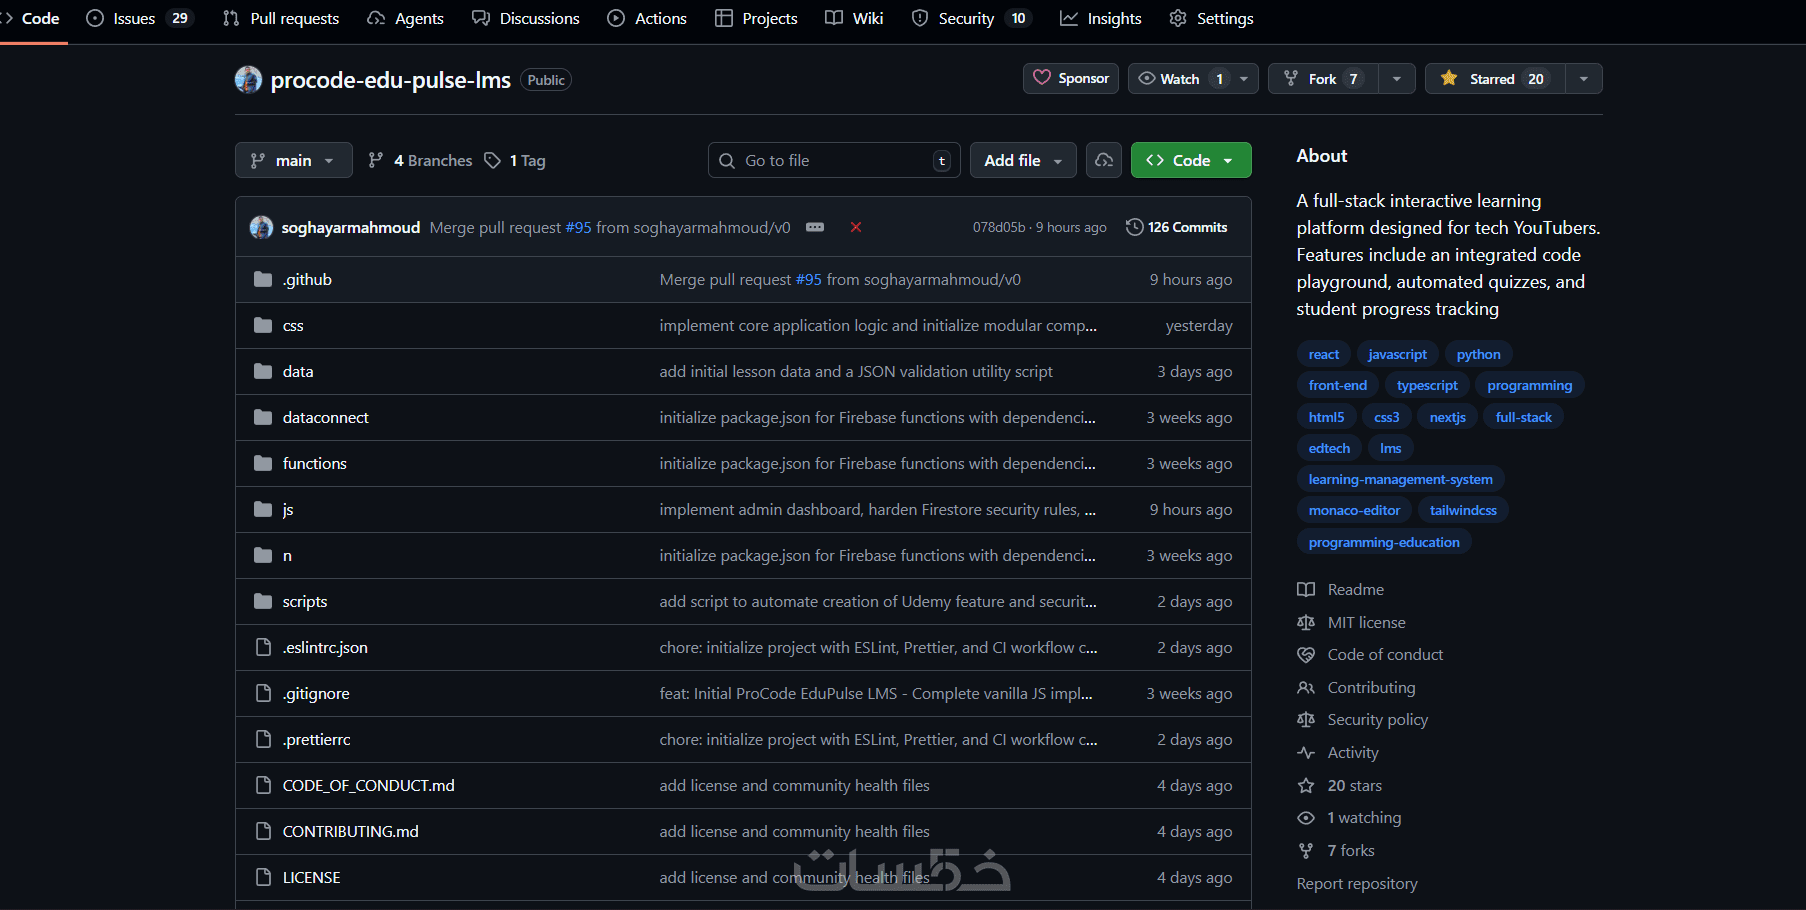View the Code of conduct link

tap(1371, 655)
